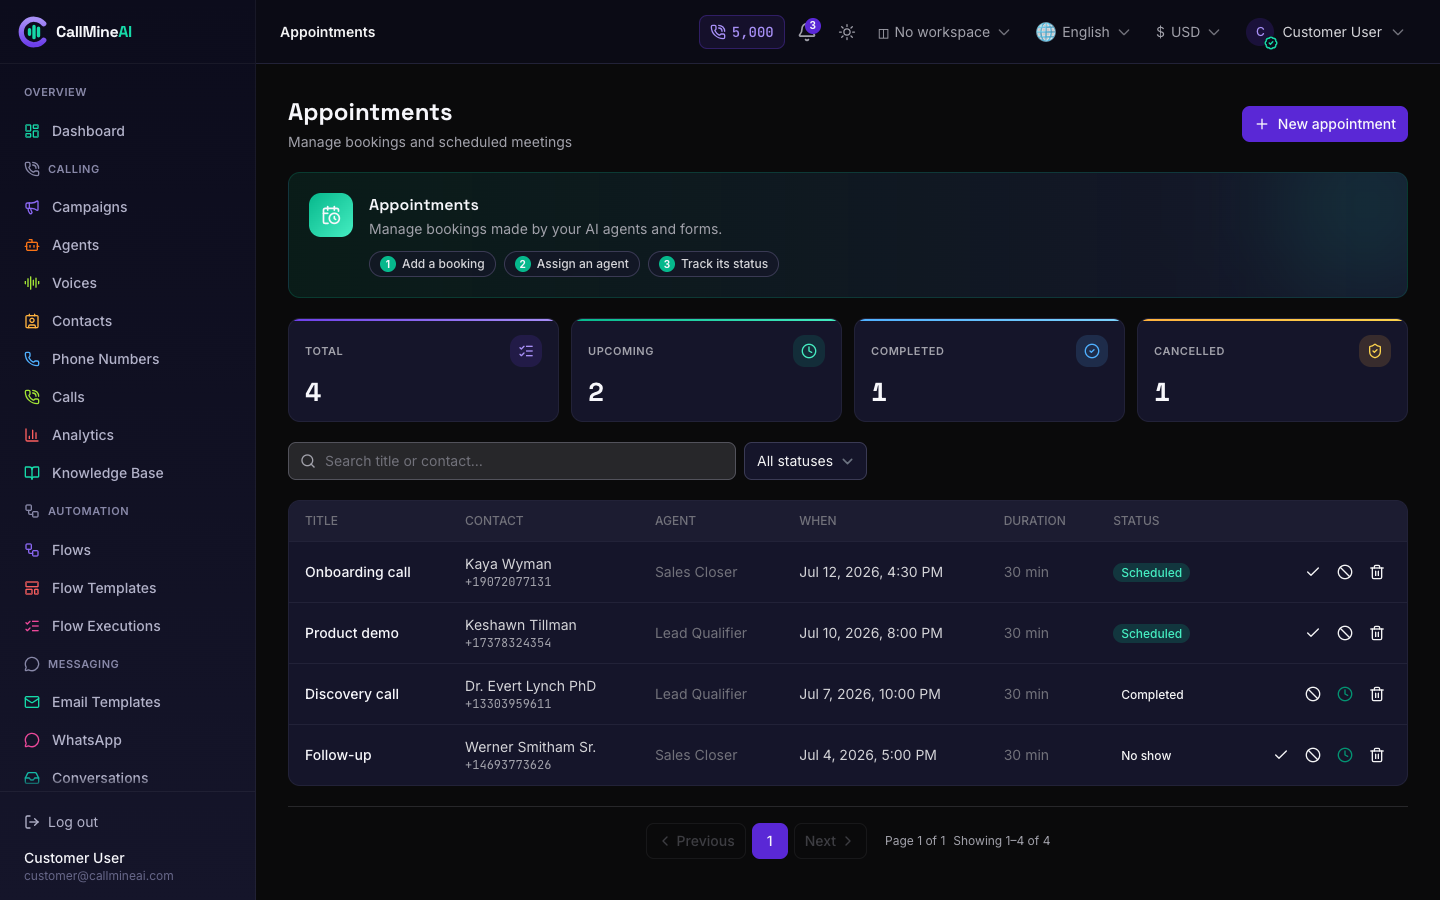Delete the Onboarding call appointment
The image size is (1440, 900).
[x=1377, y=572]
